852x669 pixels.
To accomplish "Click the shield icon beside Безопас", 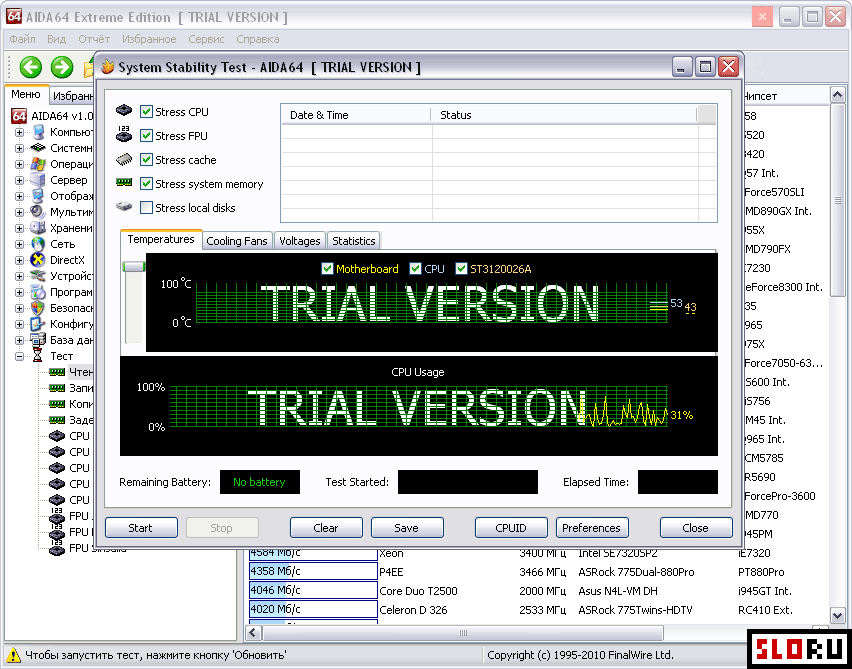I will (38, 308).
